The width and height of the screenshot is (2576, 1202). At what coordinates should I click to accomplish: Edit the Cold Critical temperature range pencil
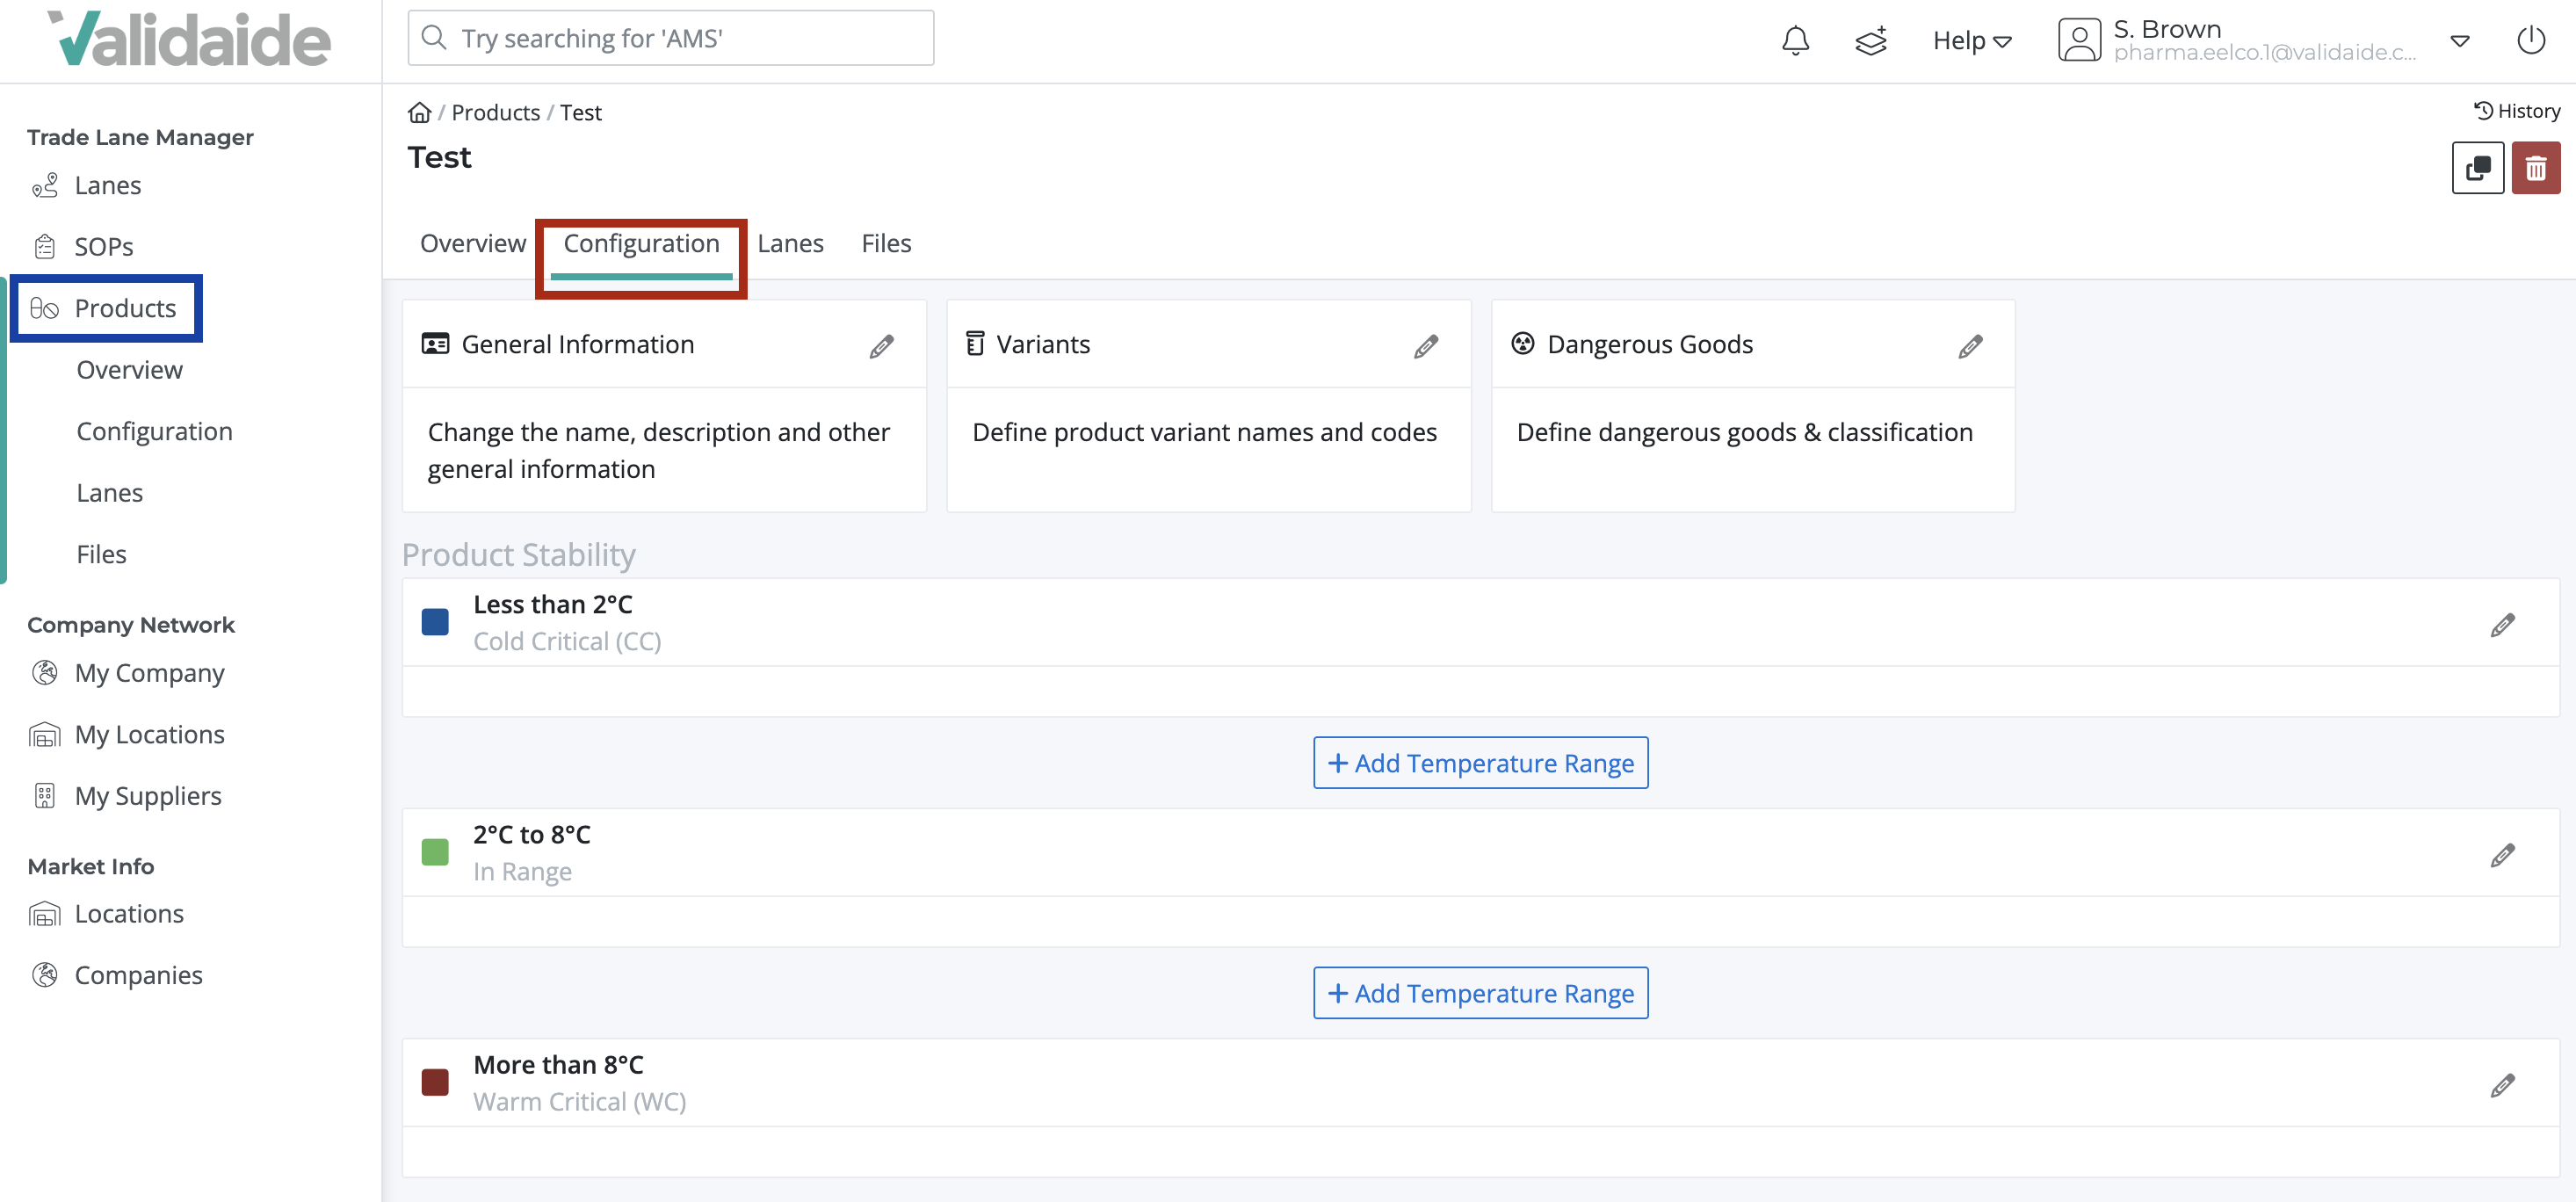(2504, 624)
